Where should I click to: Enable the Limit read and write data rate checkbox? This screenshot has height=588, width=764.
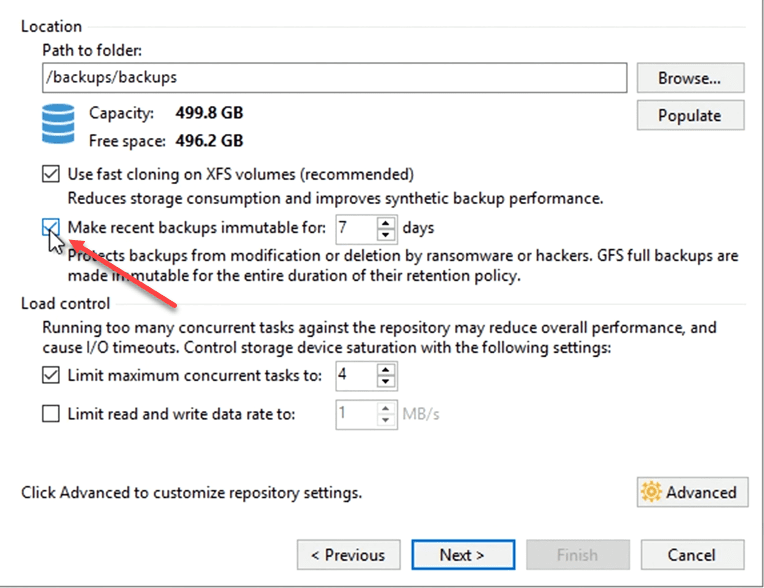[51, 413]
